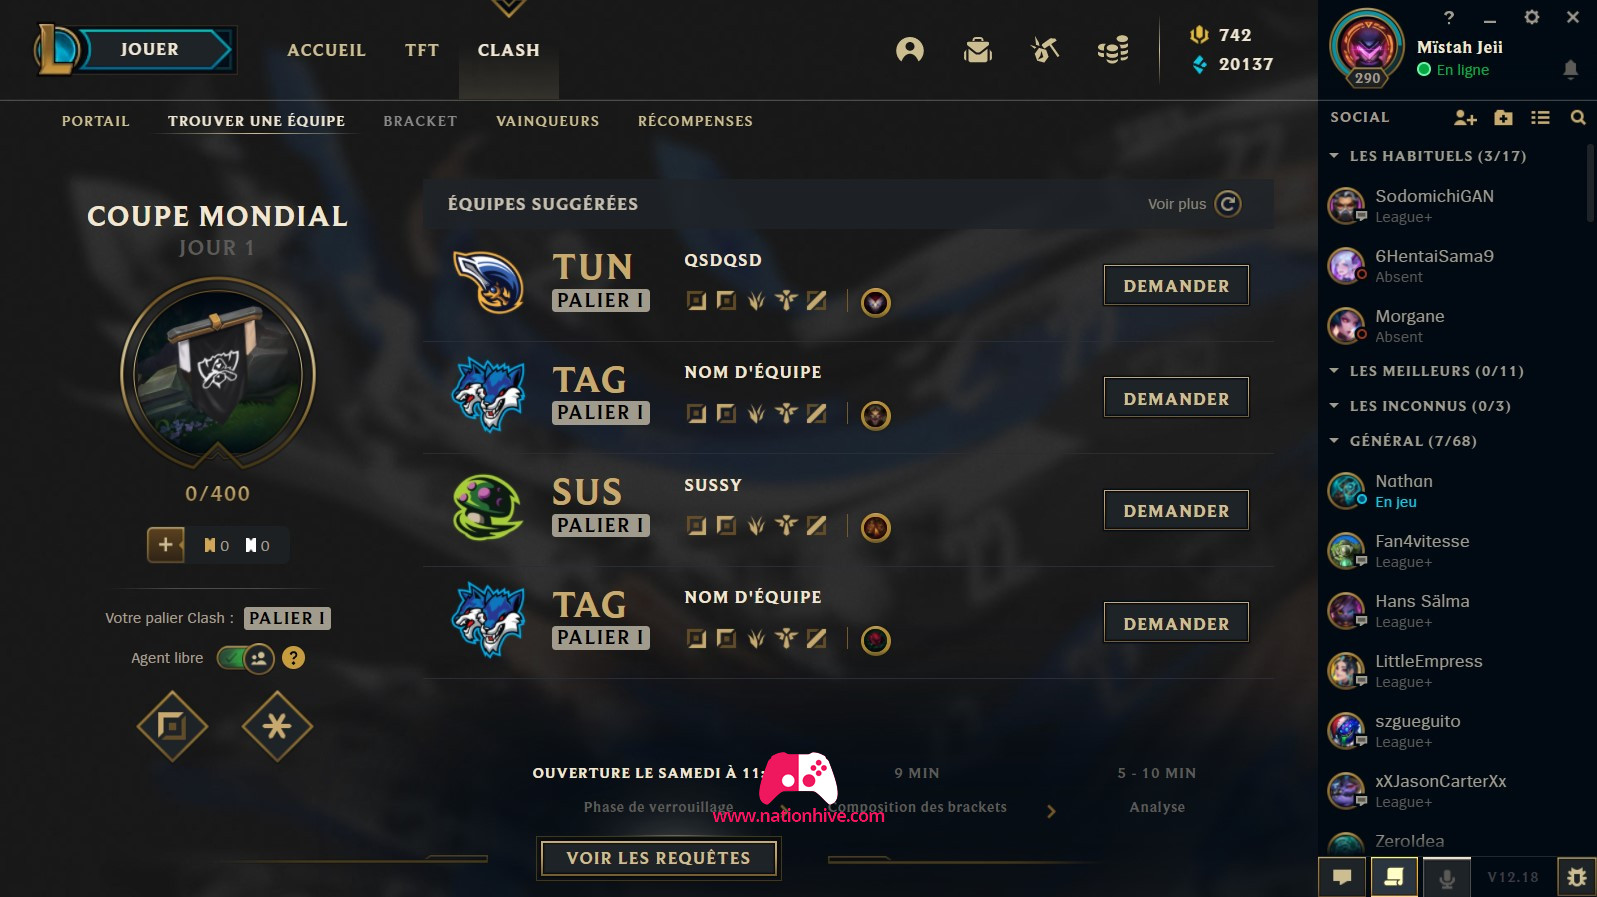Collapse the Les Habituels friend group
This screenshot has width=1597, height=897.
tap(1333, 156)
